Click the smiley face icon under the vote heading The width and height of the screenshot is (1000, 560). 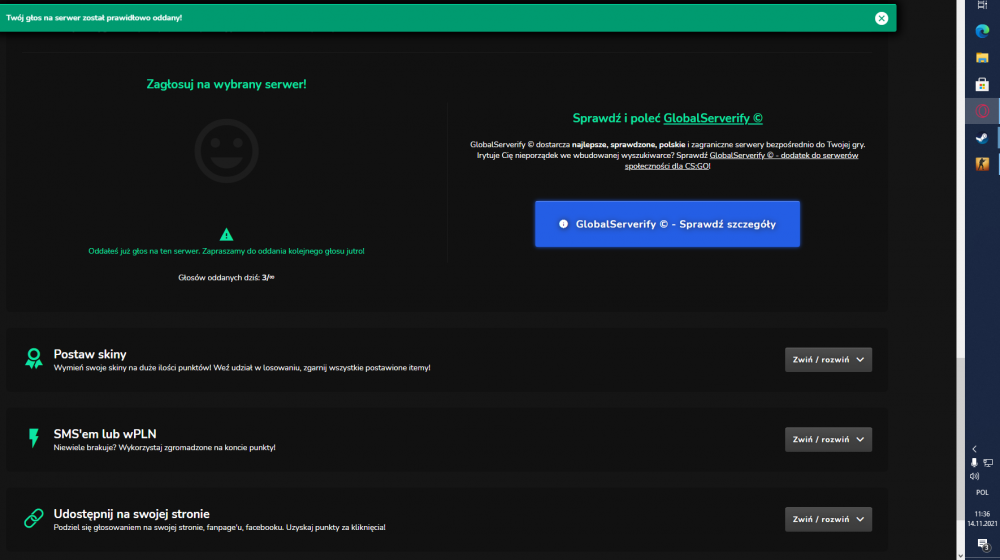226,151
